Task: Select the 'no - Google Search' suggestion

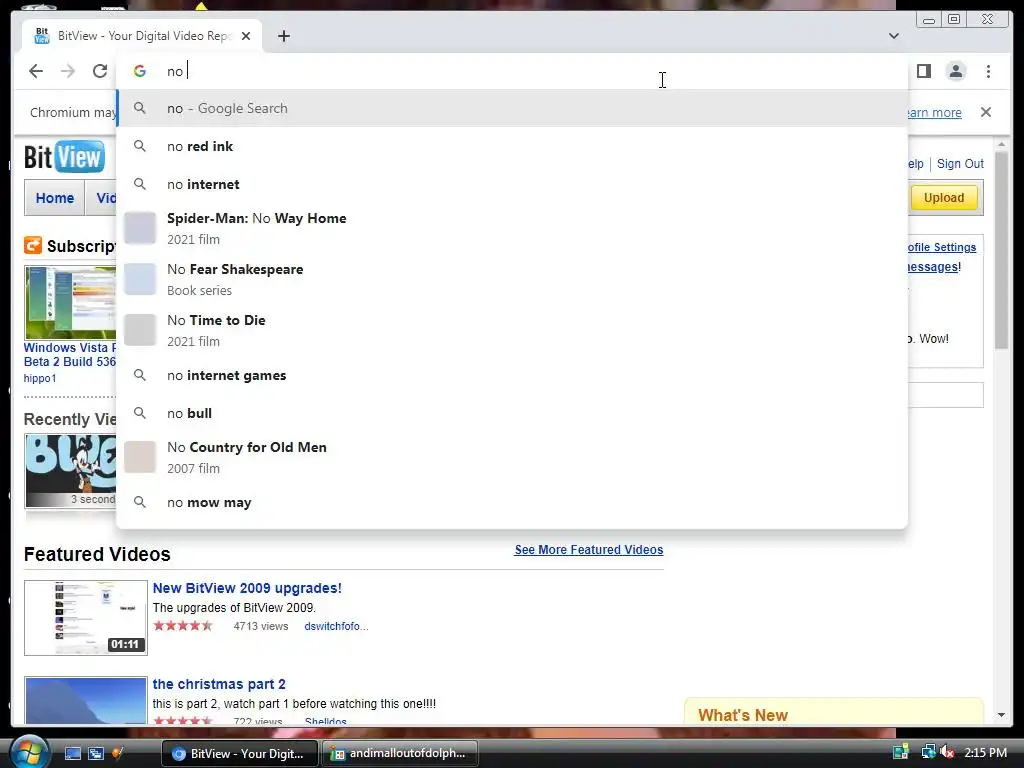Action: (x=512, y=108)
